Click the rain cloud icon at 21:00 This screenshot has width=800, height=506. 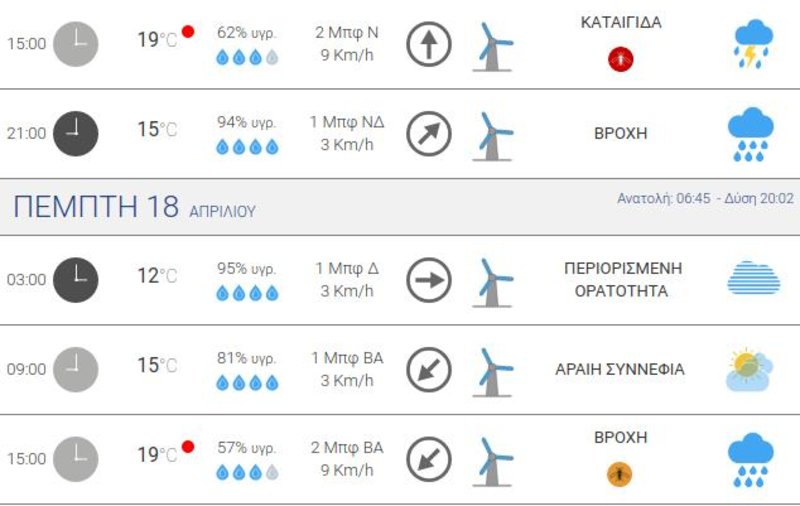click(x=751, y=134)
